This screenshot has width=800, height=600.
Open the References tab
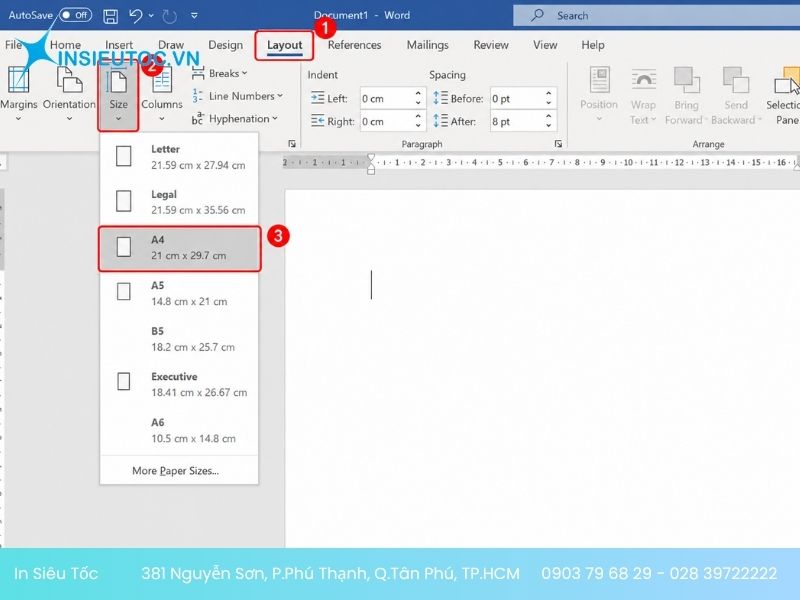[x=354, y=45]
